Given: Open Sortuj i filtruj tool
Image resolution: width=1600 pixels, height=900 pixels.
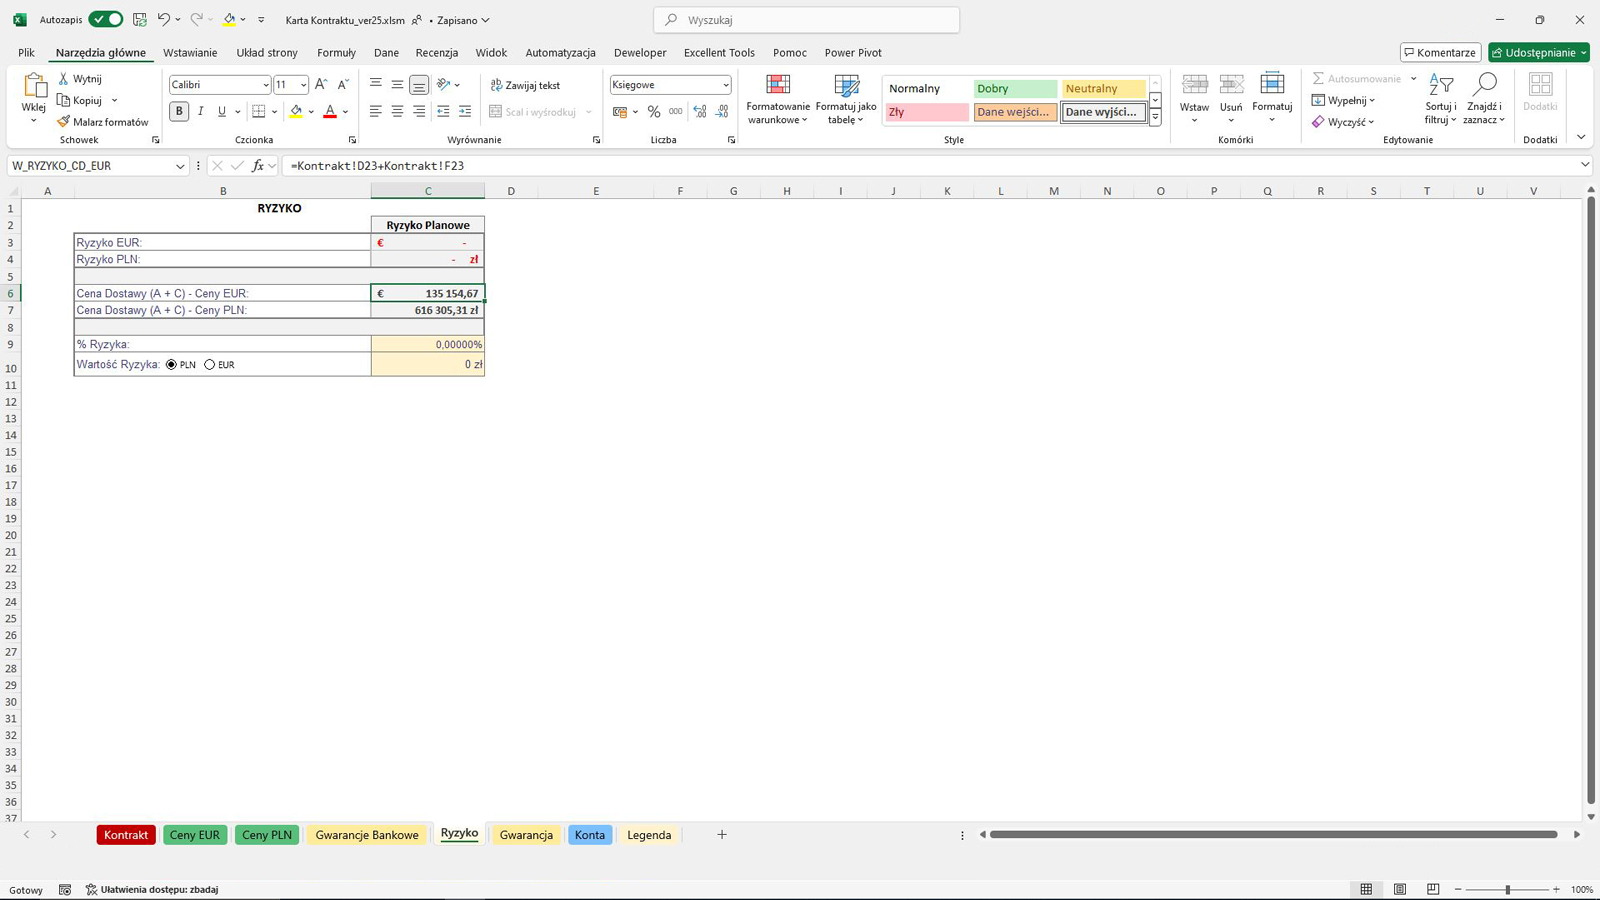Looking at the screenshot, I should click(1441, 99).
